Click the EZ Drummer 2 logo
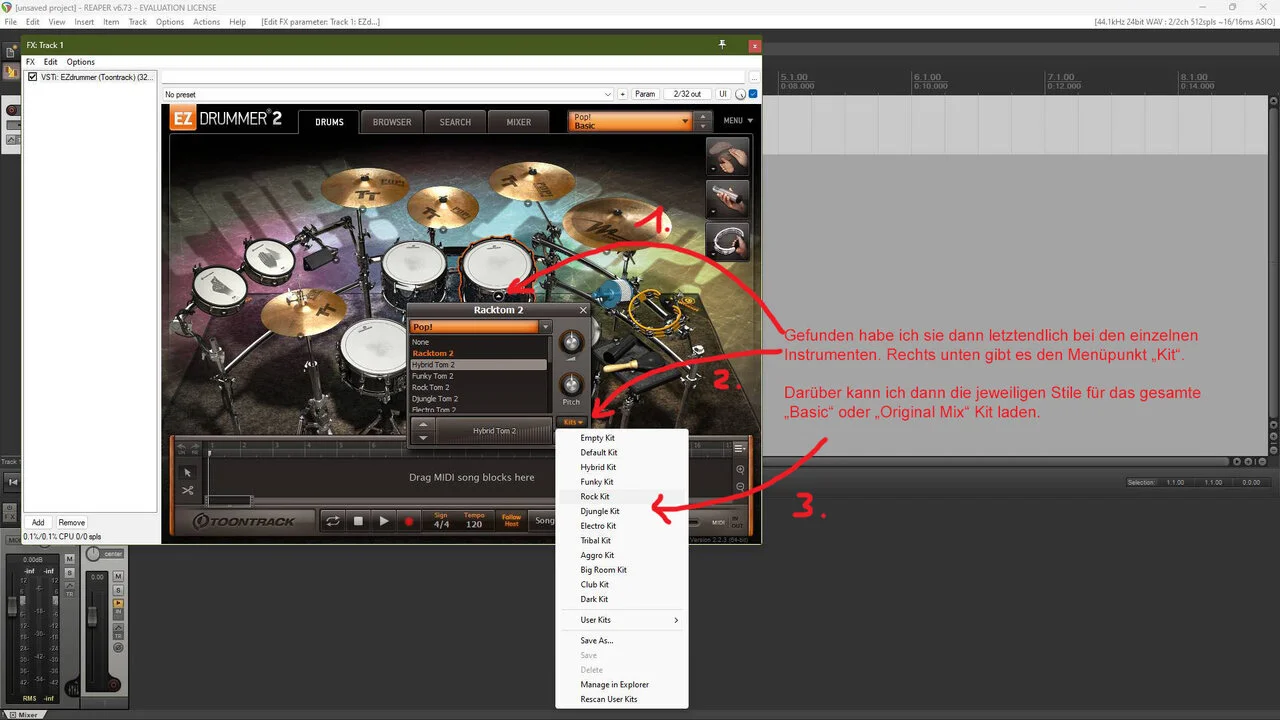Viewport: 1280px width, 720px height. tap(226, 120)
